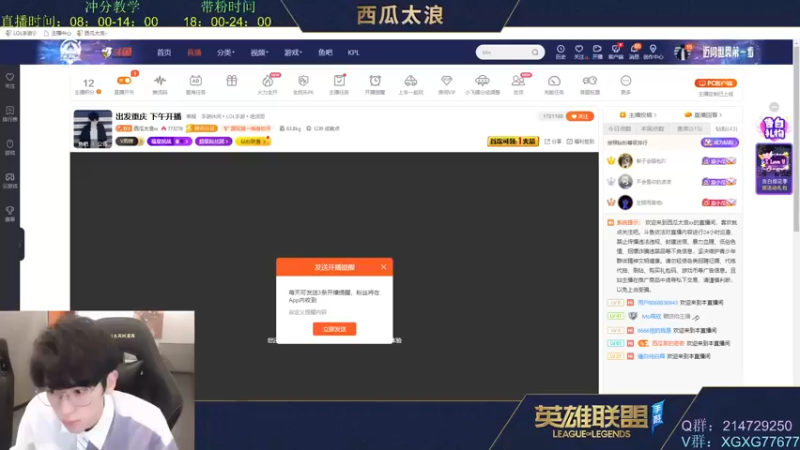Viewport: 800px width, 450px height.
Task: Close the 发送开播提醒 dialog
Action: click(384, 267)
